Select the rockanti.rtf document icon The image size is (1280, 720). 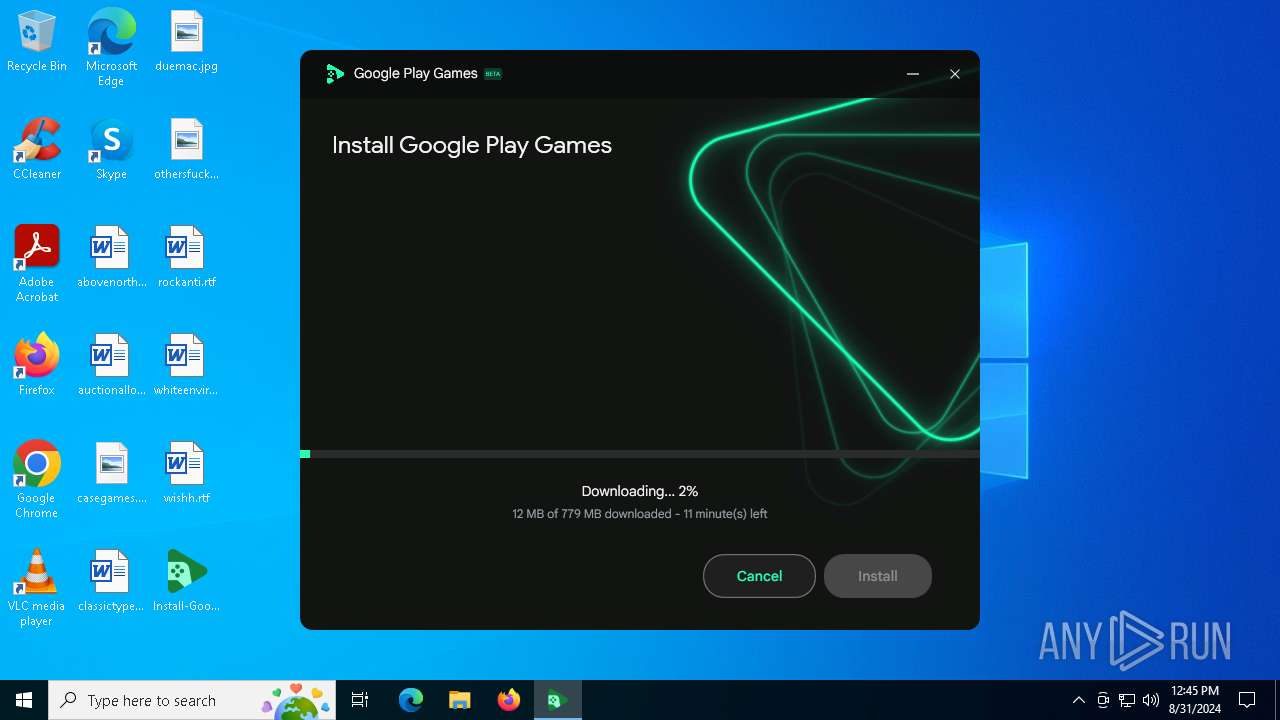coord(186,257)
